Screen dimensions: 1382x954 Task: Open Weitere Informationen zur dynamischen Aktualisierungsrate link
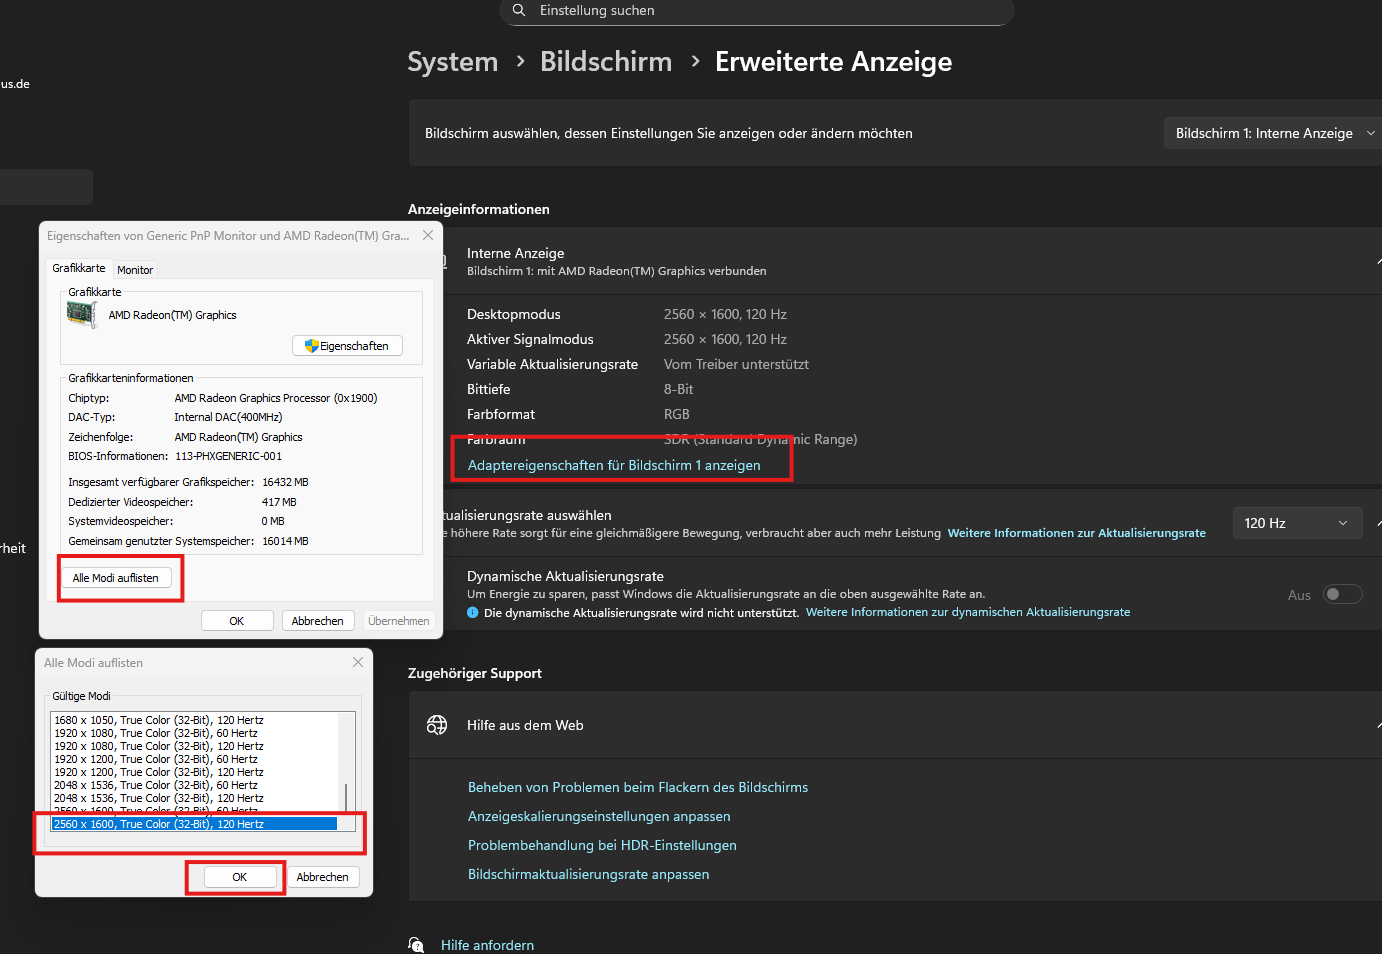(968, 612)
